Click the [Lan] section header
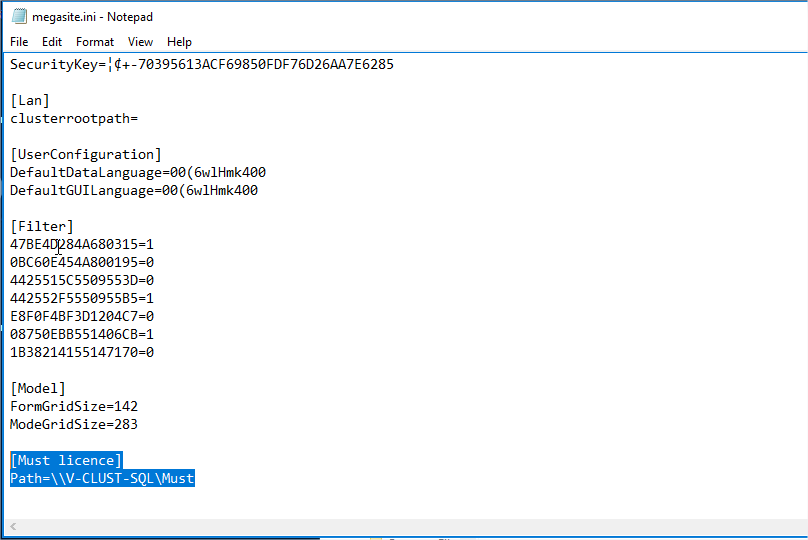Viewport: 808px width, 540px height. pyautogui.click(x=30, y=100)
